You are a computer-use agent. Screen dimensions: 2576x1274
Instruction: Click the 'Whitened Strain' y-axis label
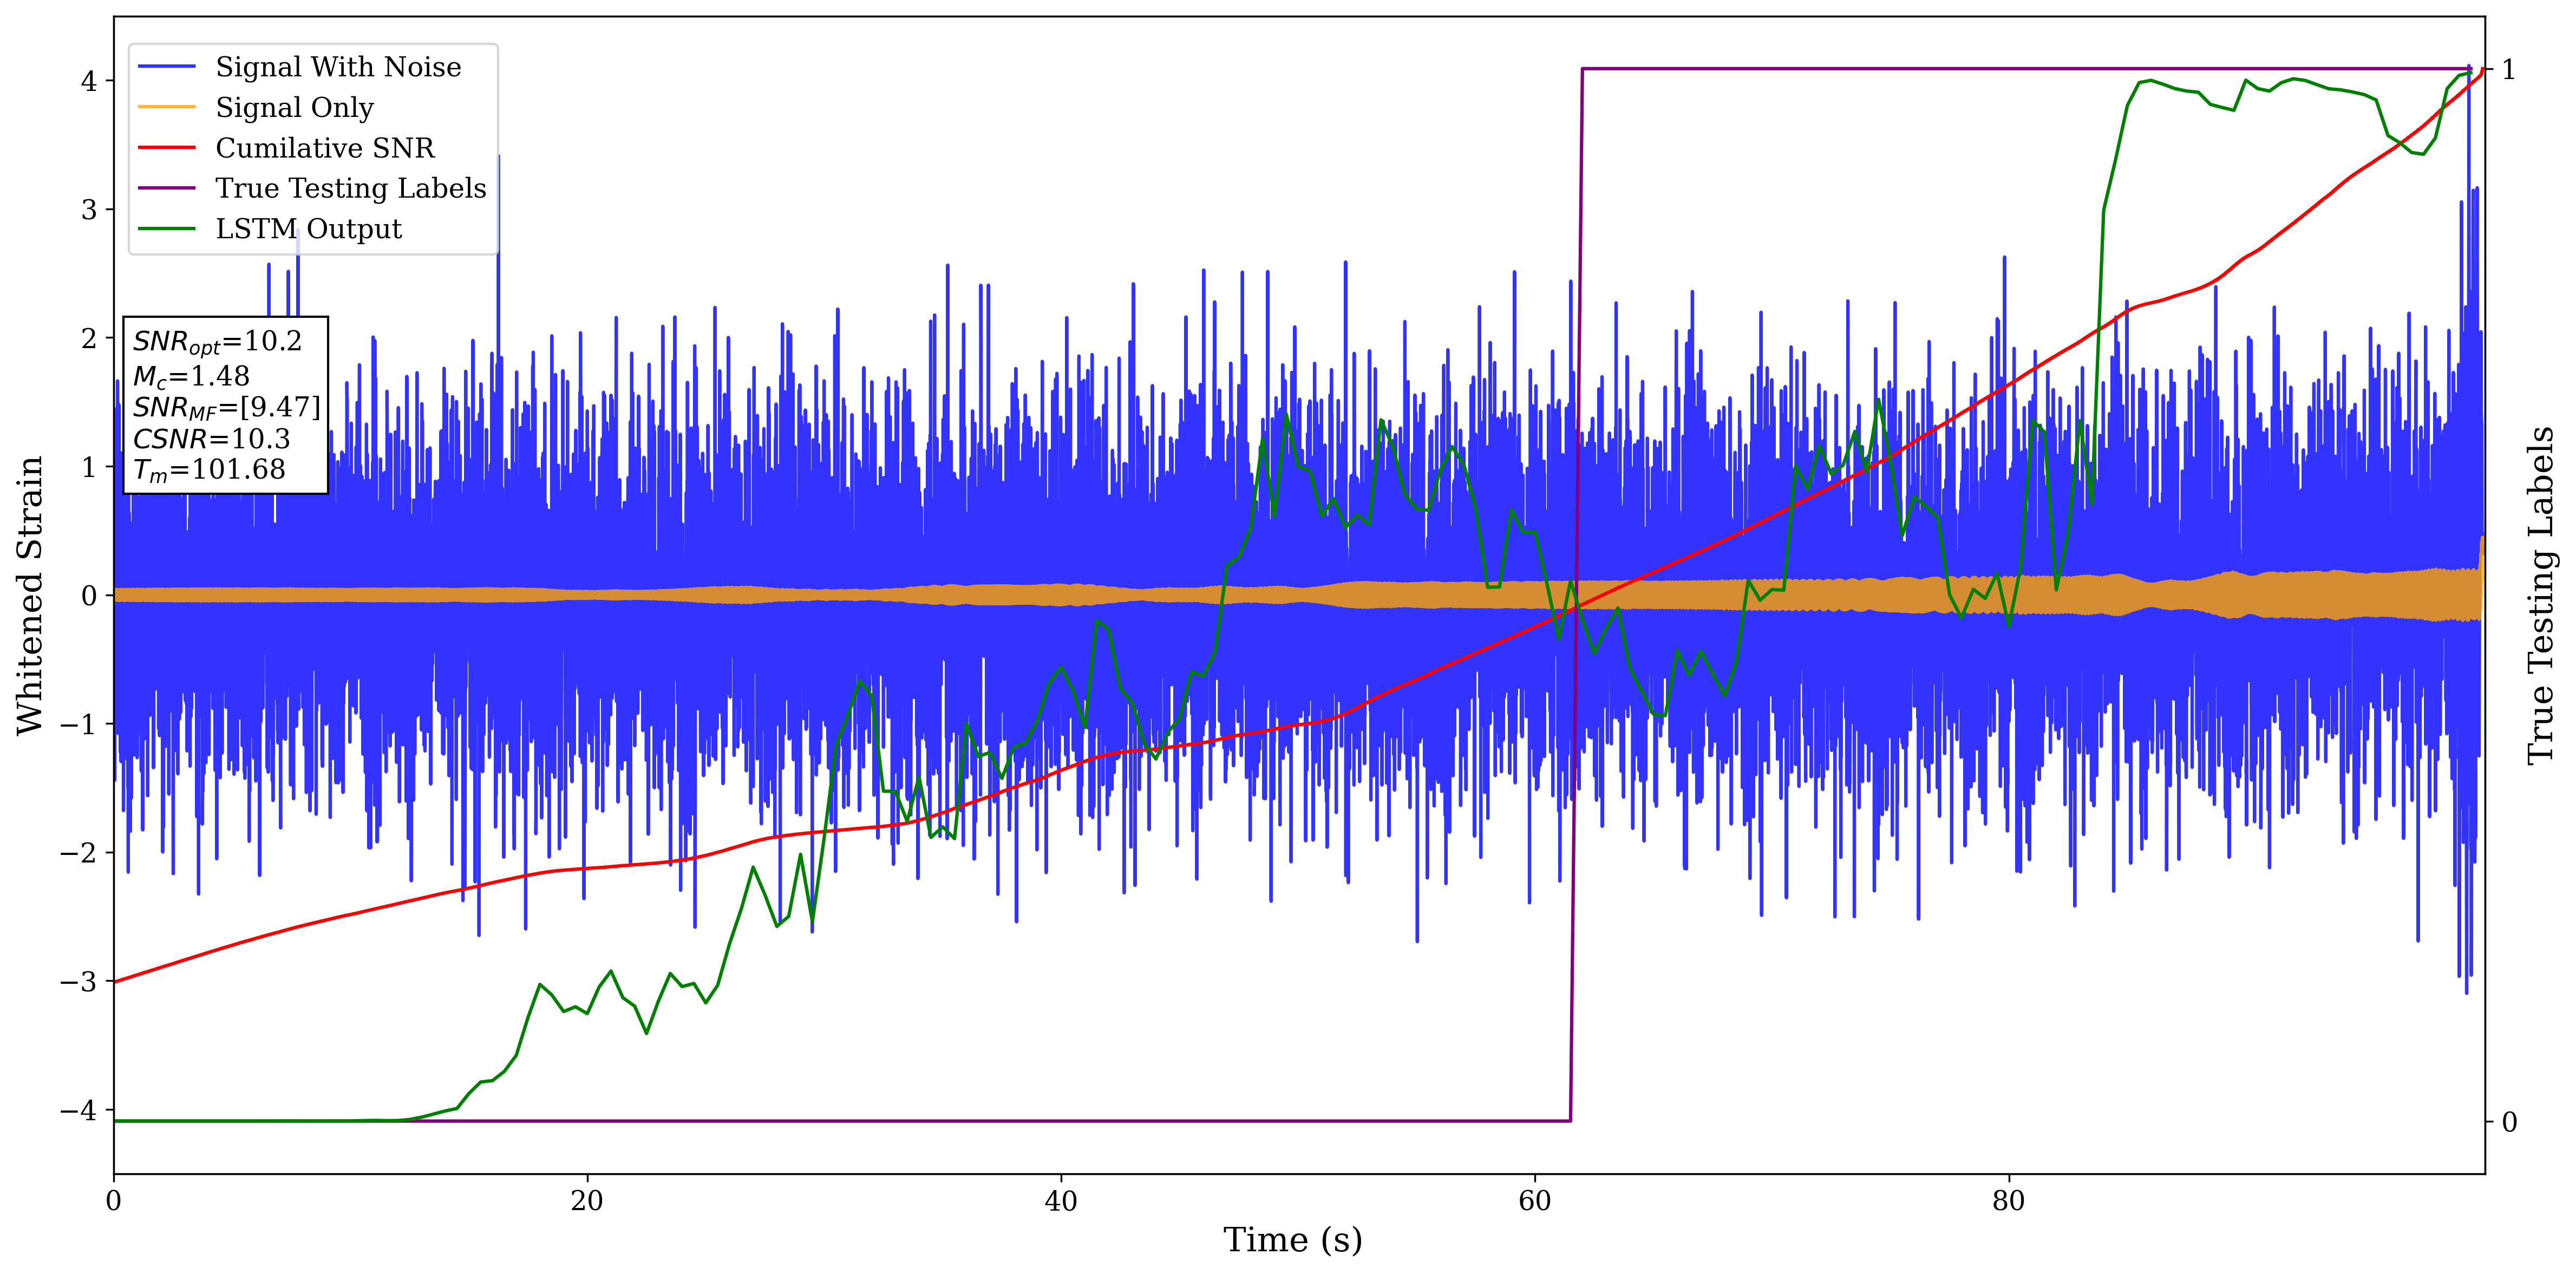click(30, 595)
